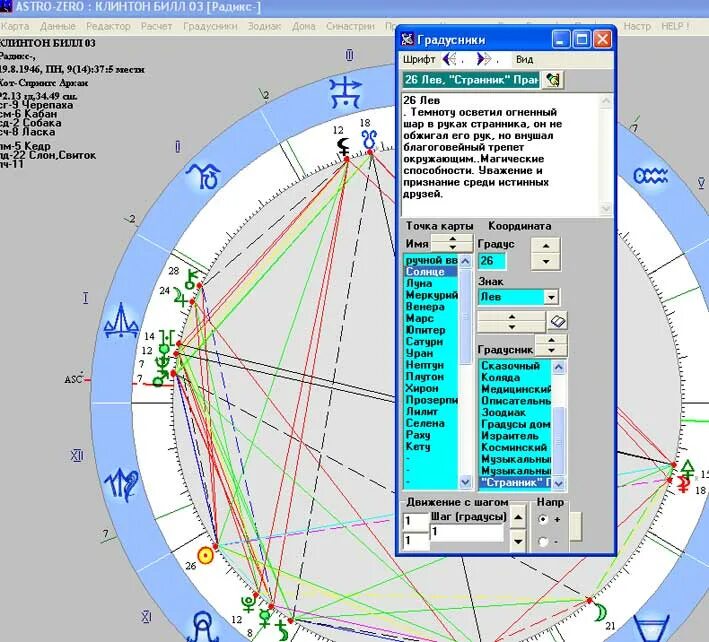Select Израитель in the Градусник list
The width and height of the screenshot is (709, 642).
pyautogui.click(x=515, y=436)
